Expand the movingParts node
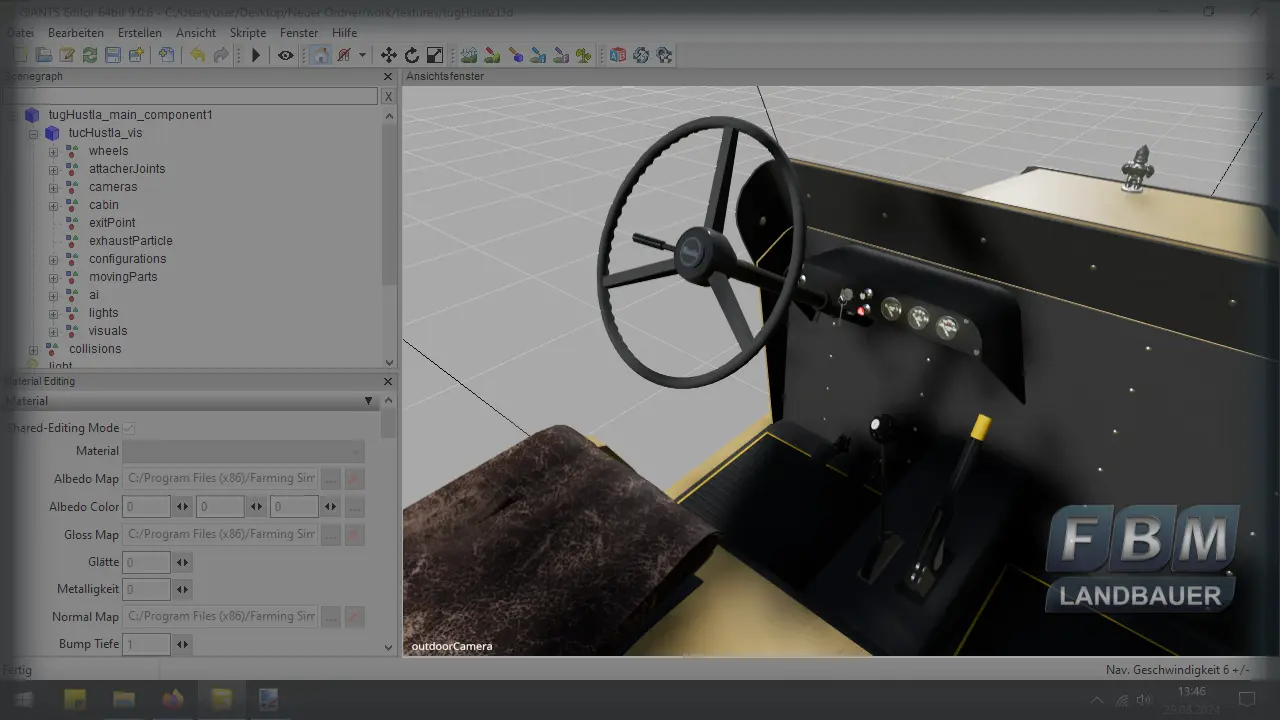 tap(54, 277)
